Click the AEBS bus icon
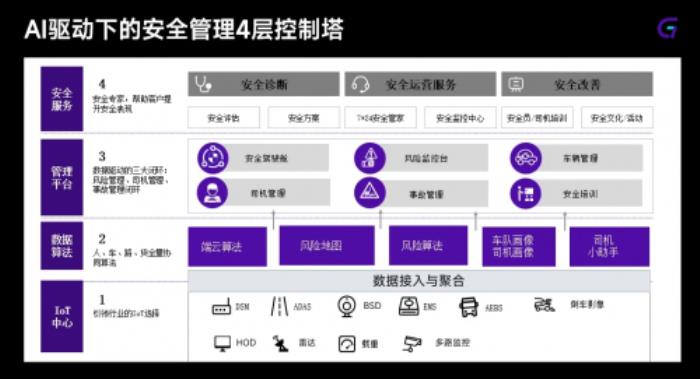Viewport: 700px width, 379px height. [469, 307]
